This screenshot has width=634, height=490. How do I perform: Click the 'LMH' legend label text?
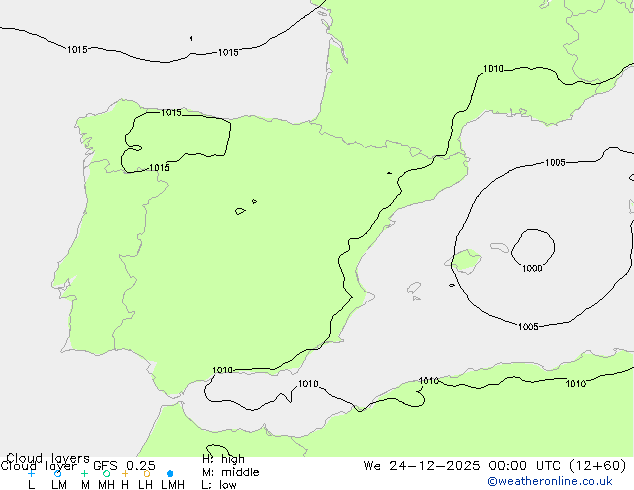click(173, 485)
